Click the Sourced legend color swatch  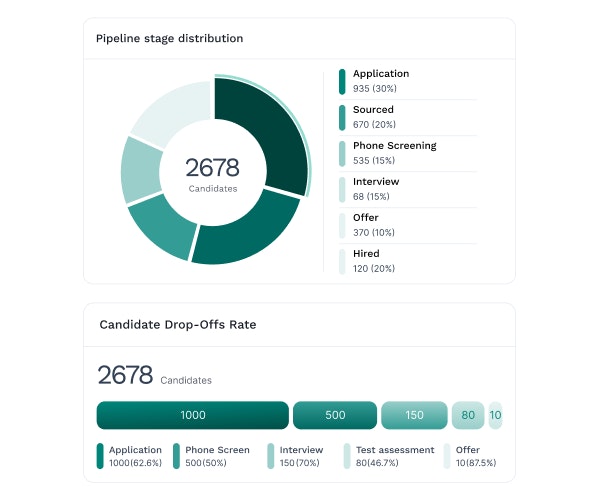[342, 117]
